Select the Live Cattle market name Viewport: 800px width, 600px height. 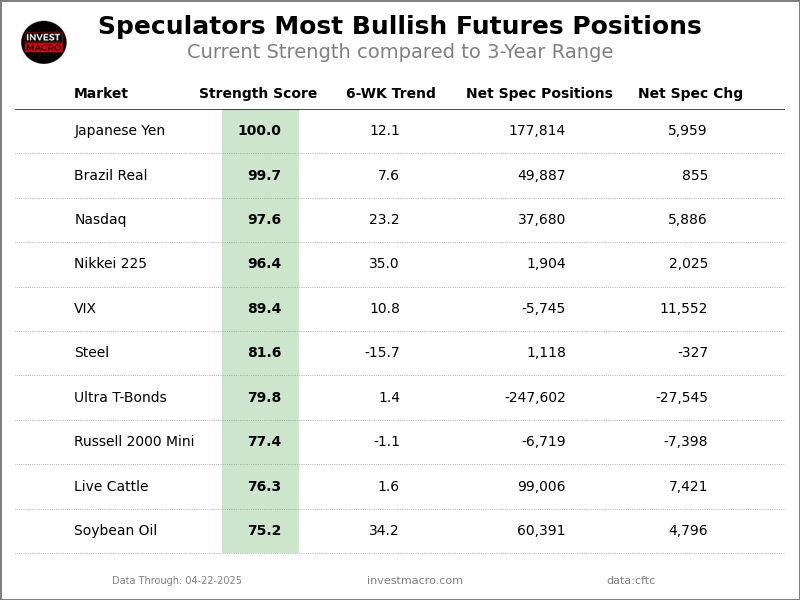111,487
